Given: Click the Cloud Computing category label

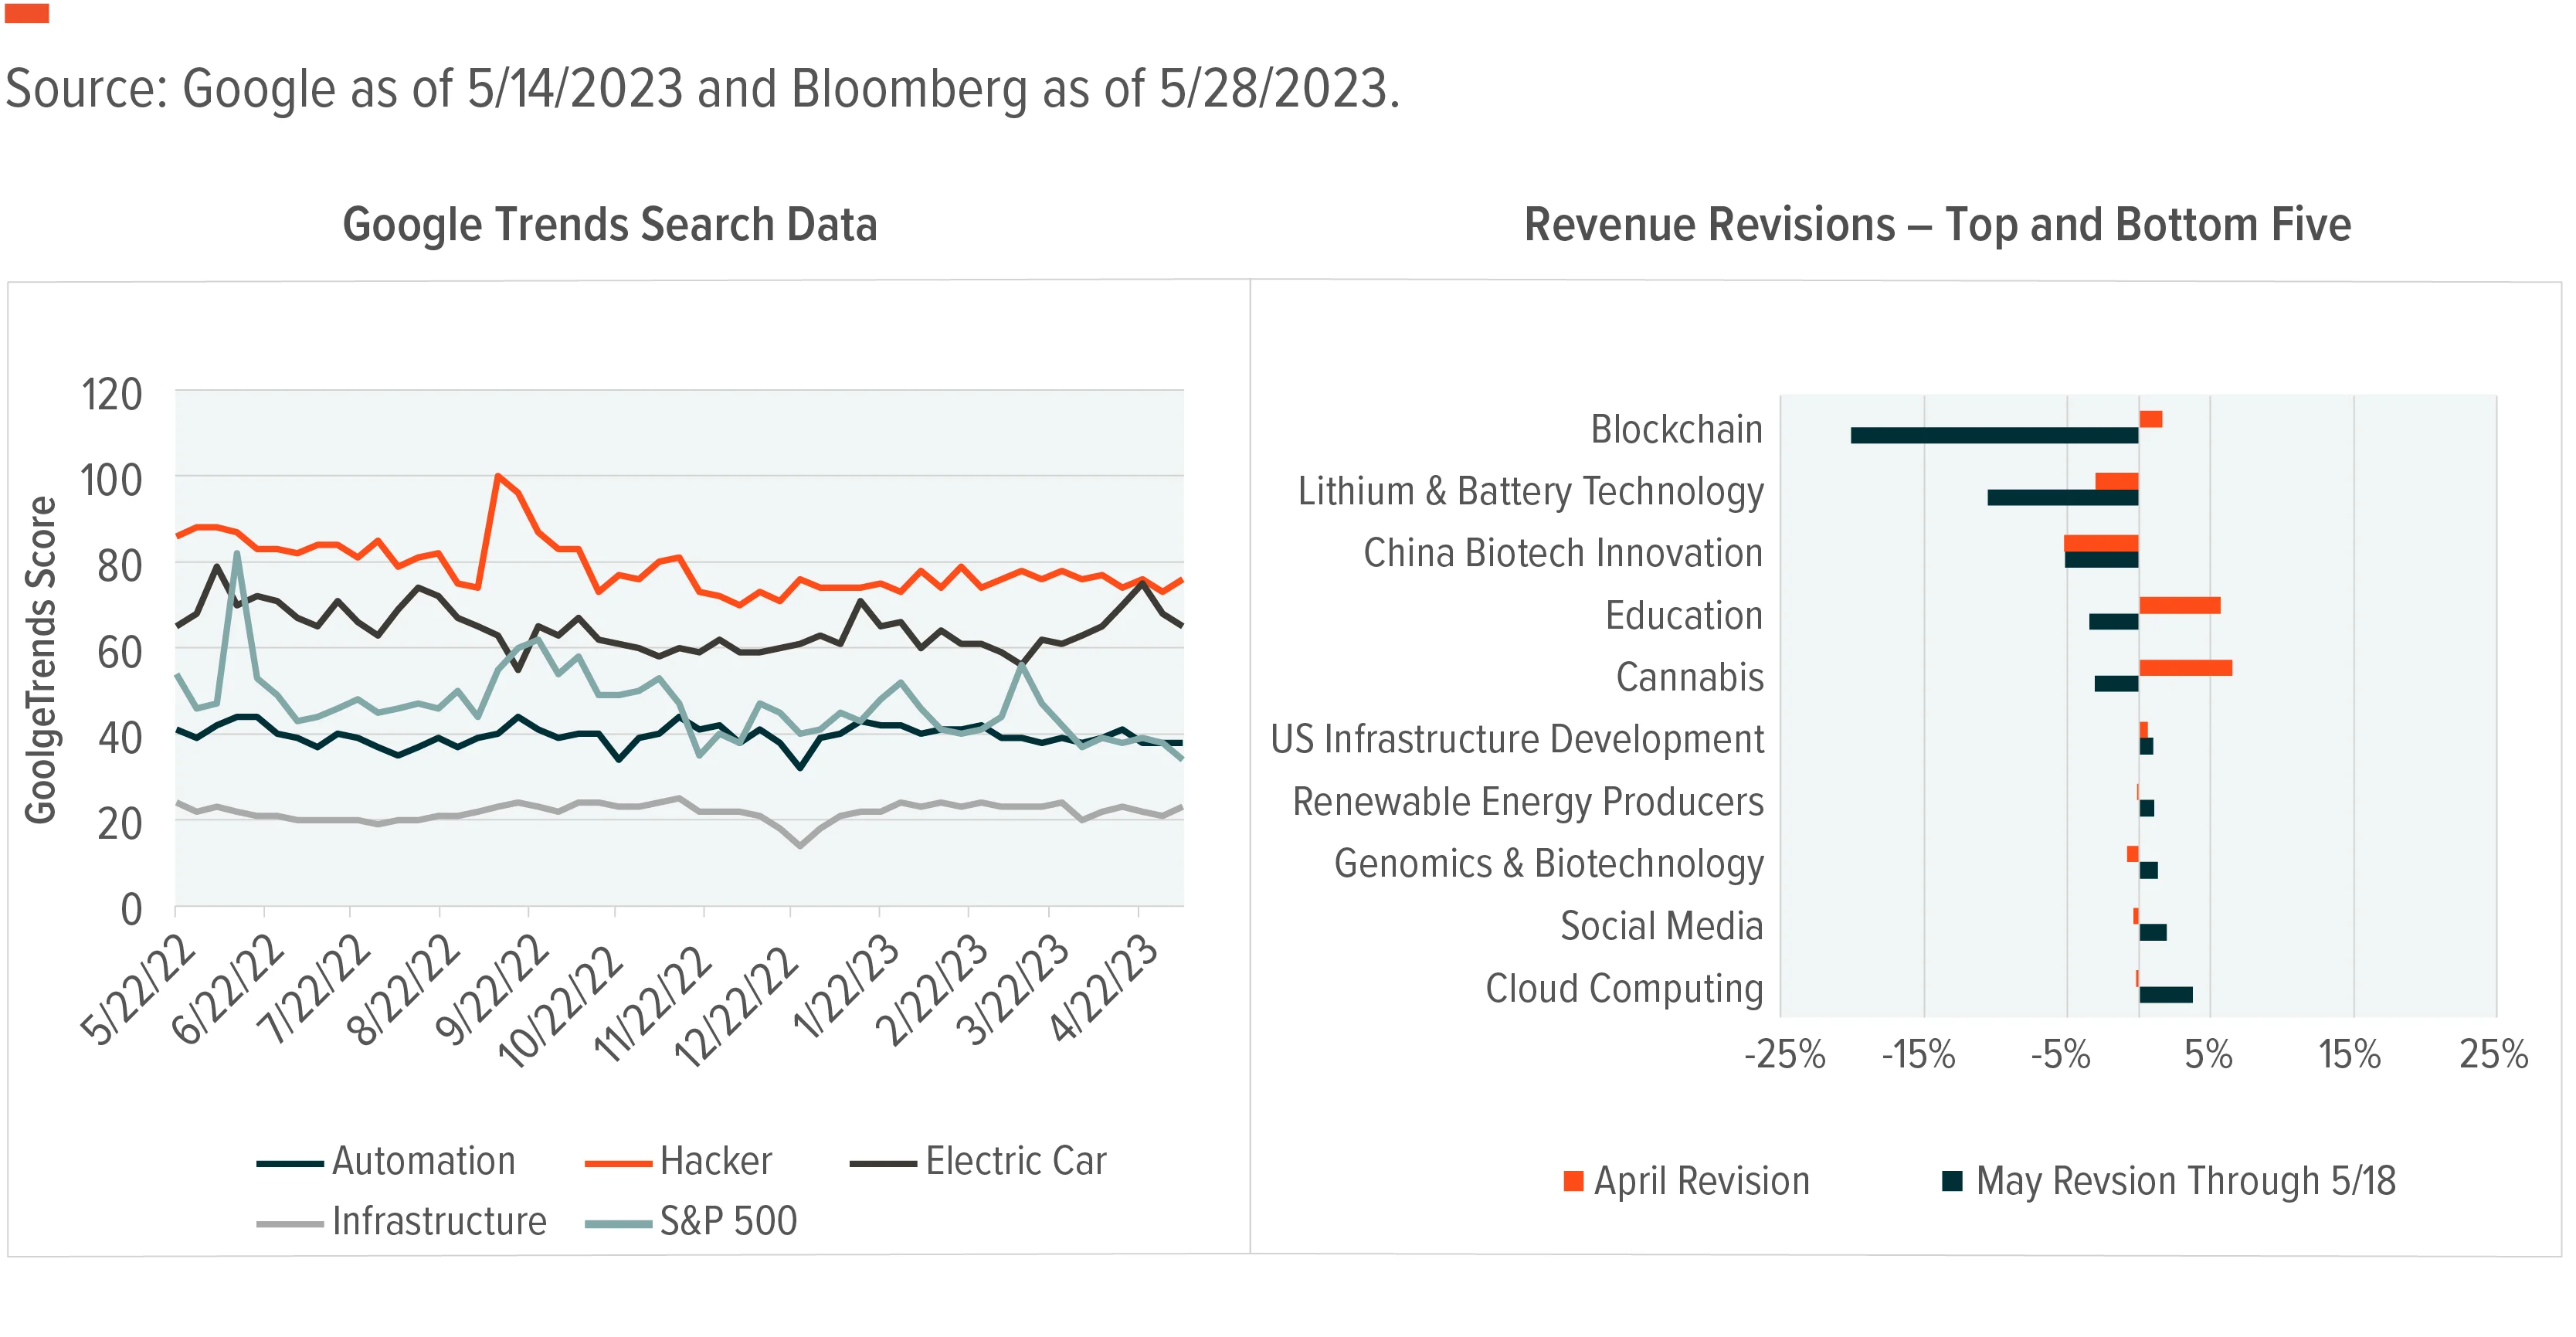Looking at the screenshot, I should 1624,988.
